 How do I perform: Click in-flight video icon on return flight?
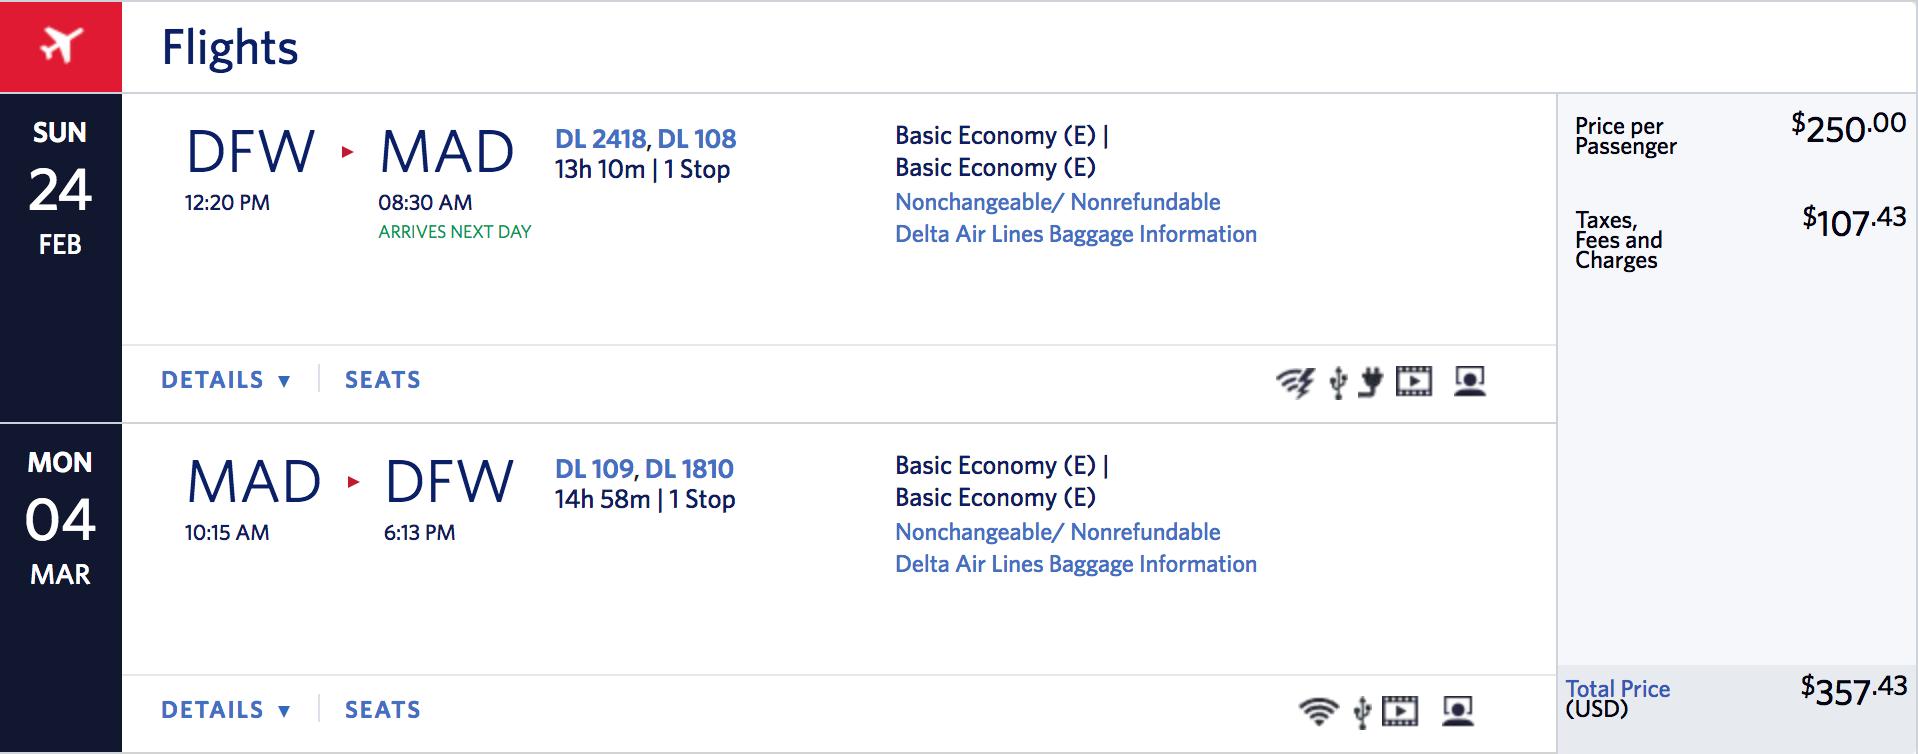pos(1400,711)
